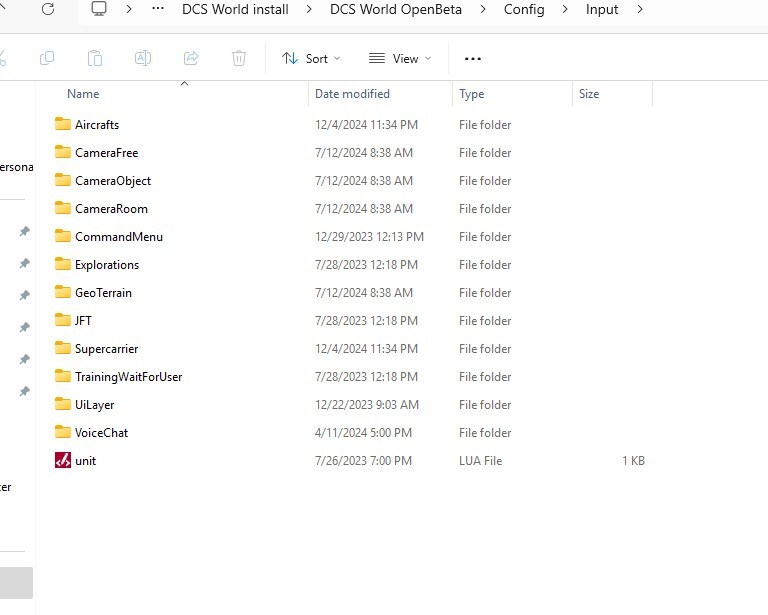Click the Refresh icon in address bar
This screenshot has width=768, height=615.
tap(48, 9)
